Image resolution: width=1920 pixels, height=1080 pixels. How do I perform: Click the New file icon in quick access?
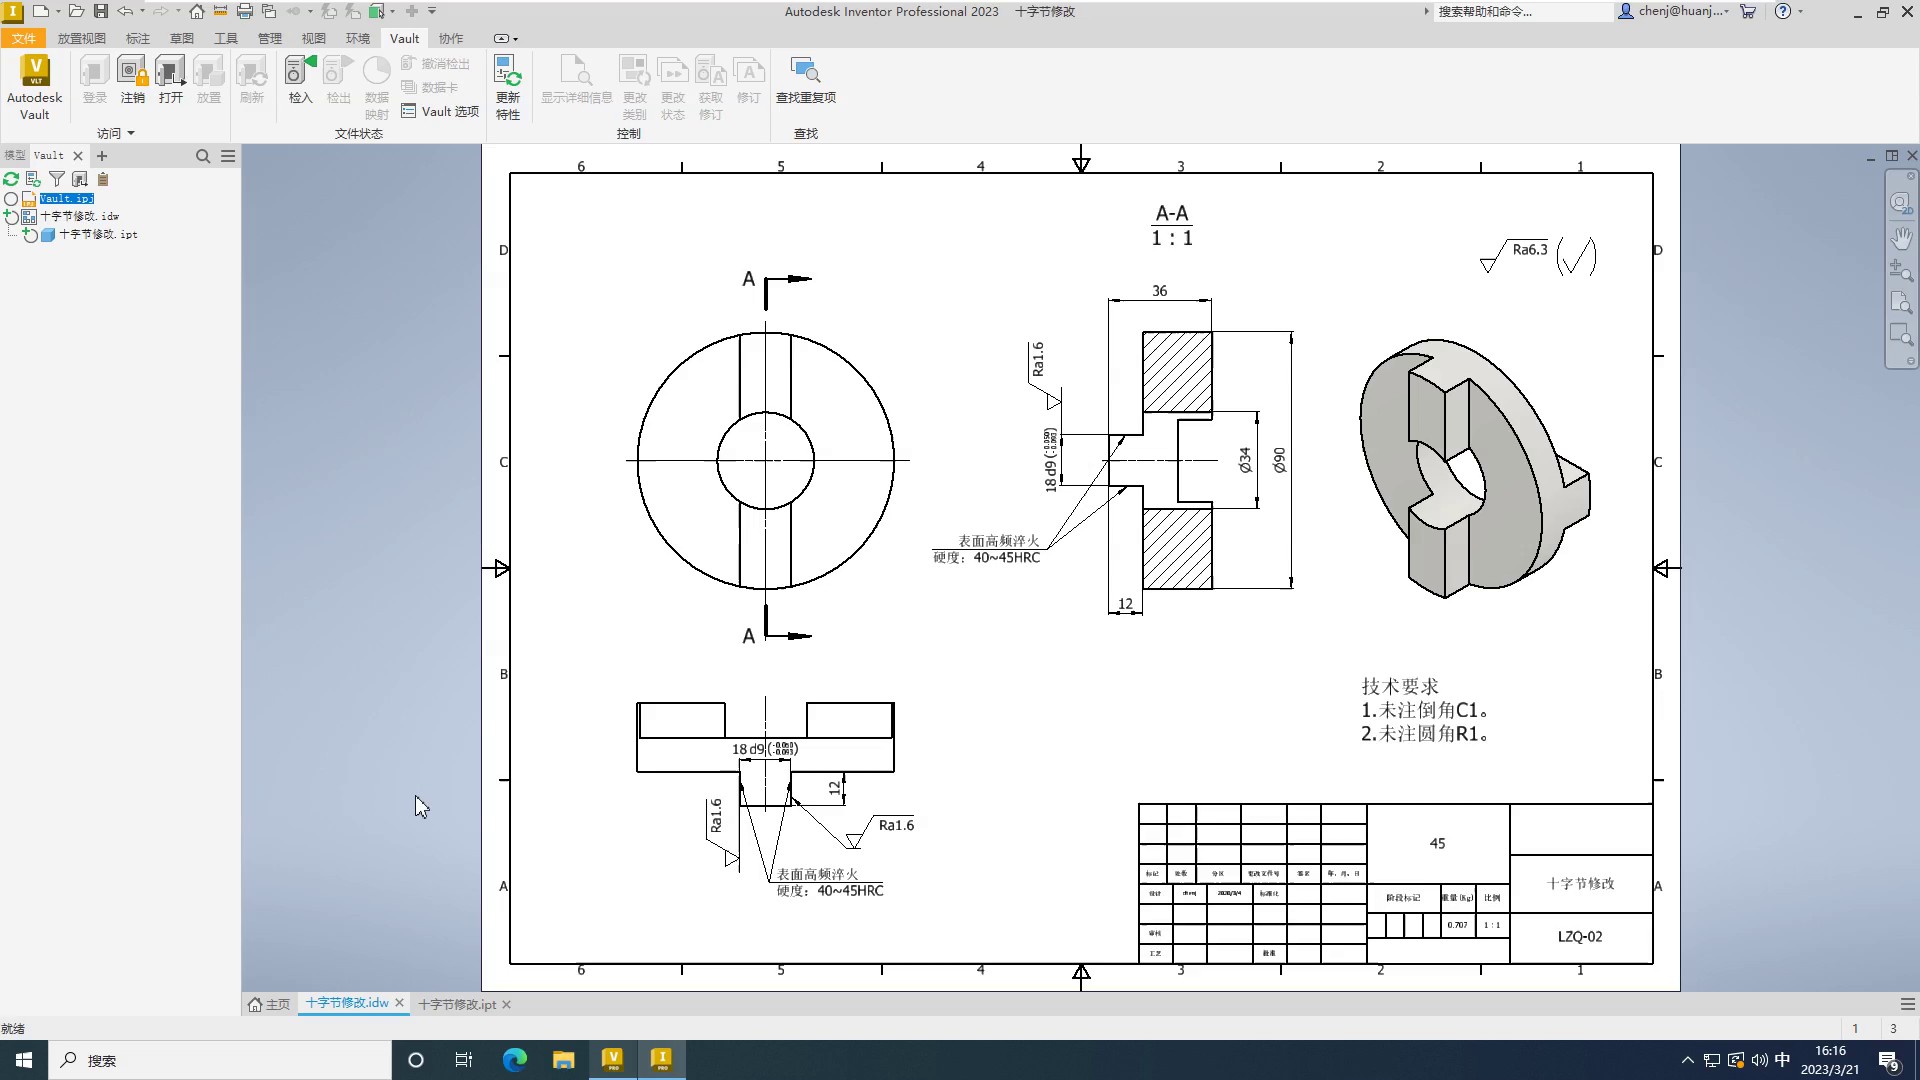pyautogui.click(x=40, y=11)
